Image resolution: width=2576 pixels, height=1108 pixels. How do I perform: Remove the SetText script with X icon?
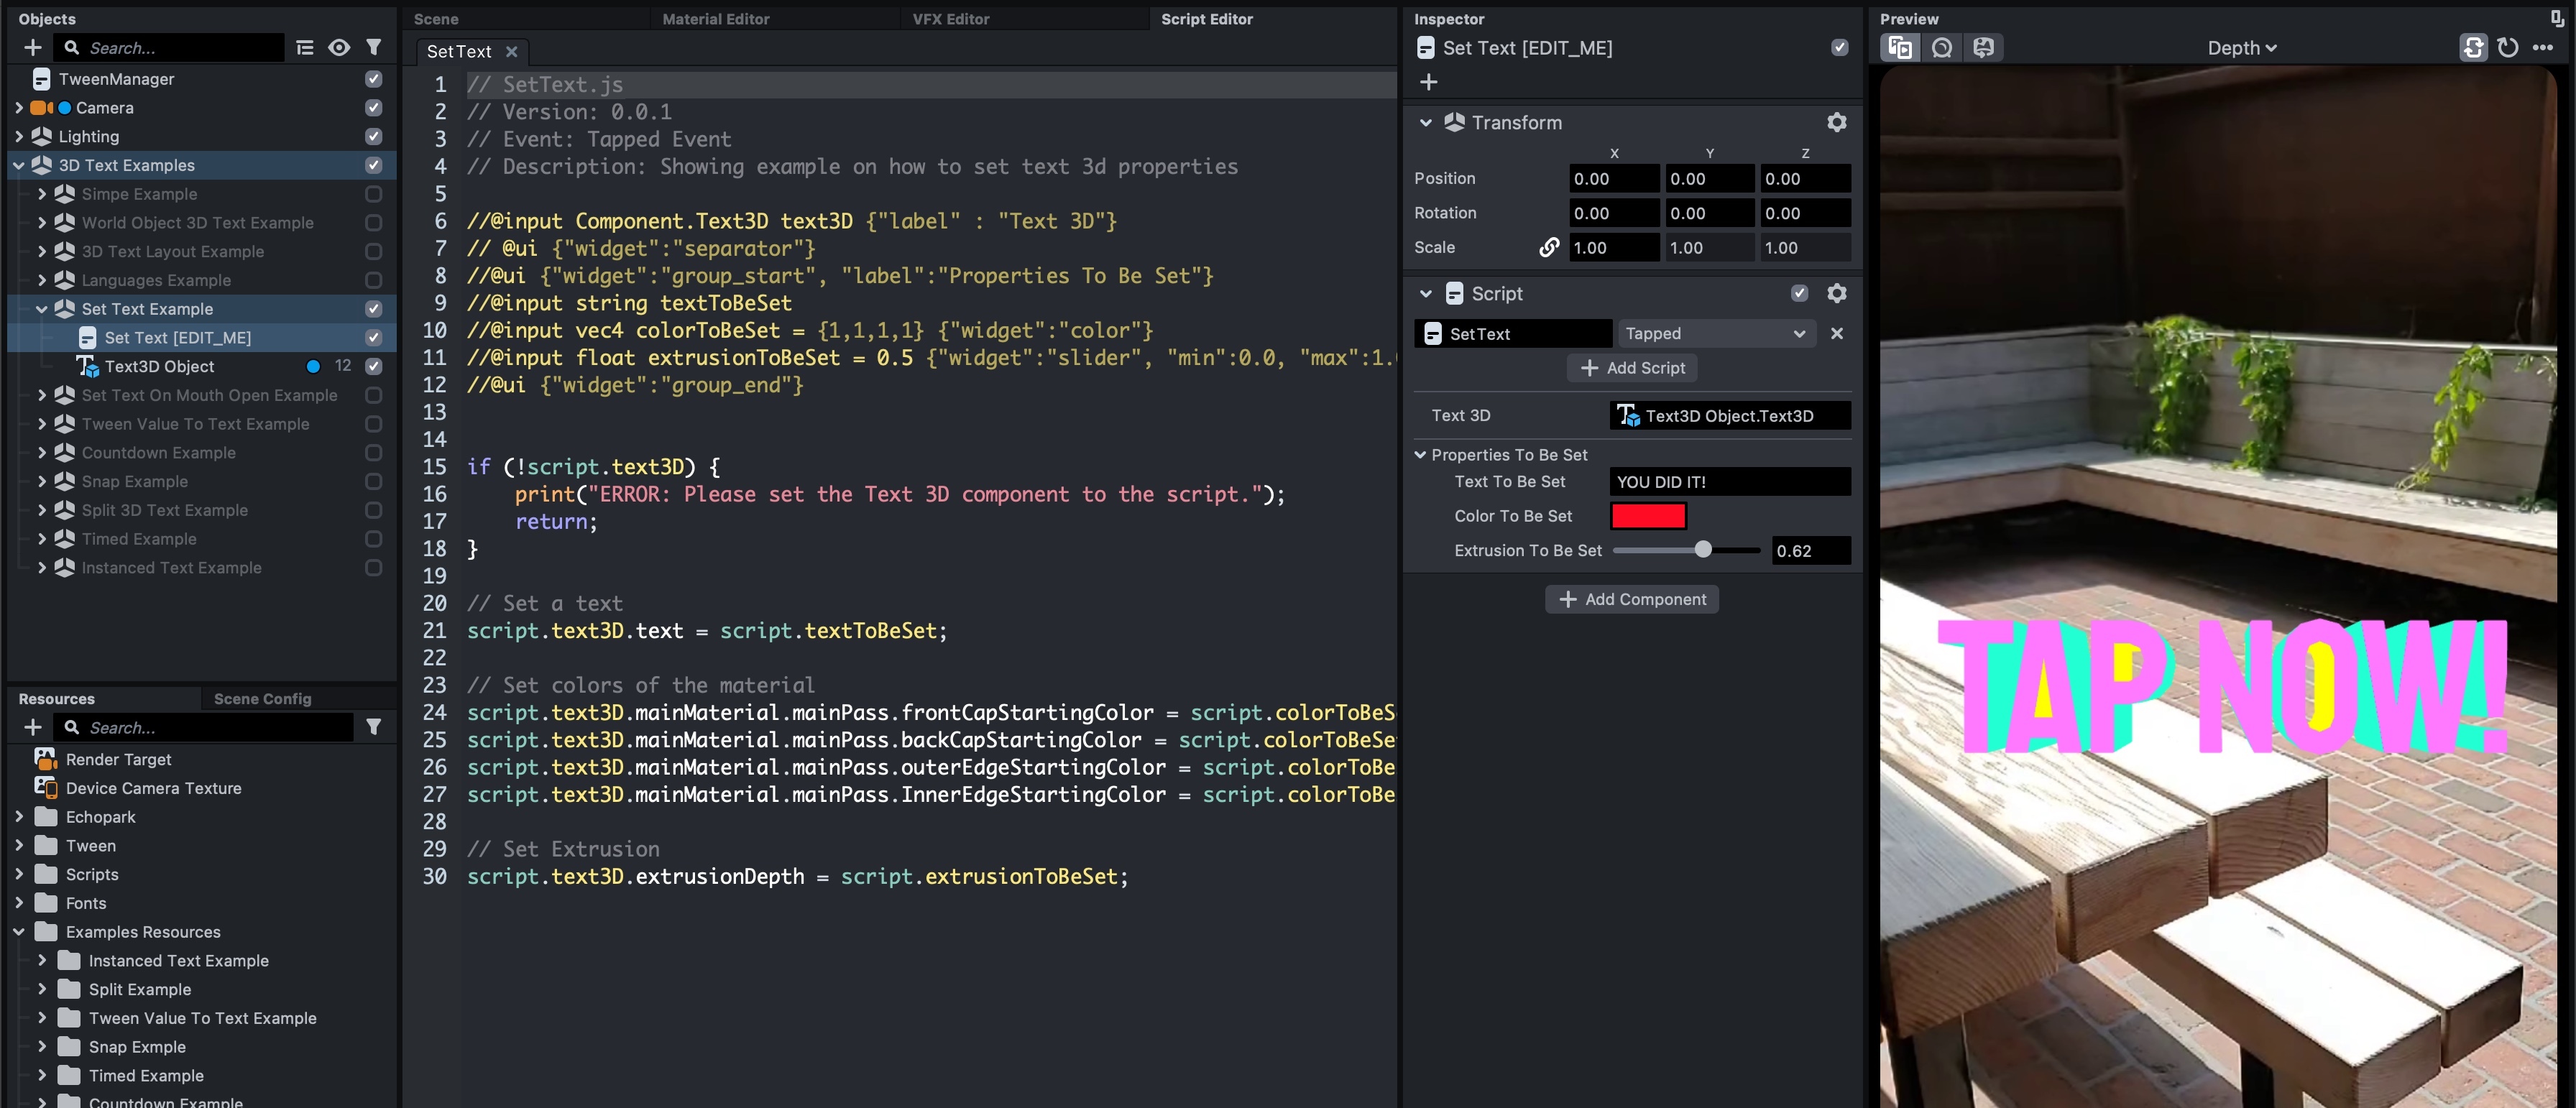click(x=1837, y=334)
